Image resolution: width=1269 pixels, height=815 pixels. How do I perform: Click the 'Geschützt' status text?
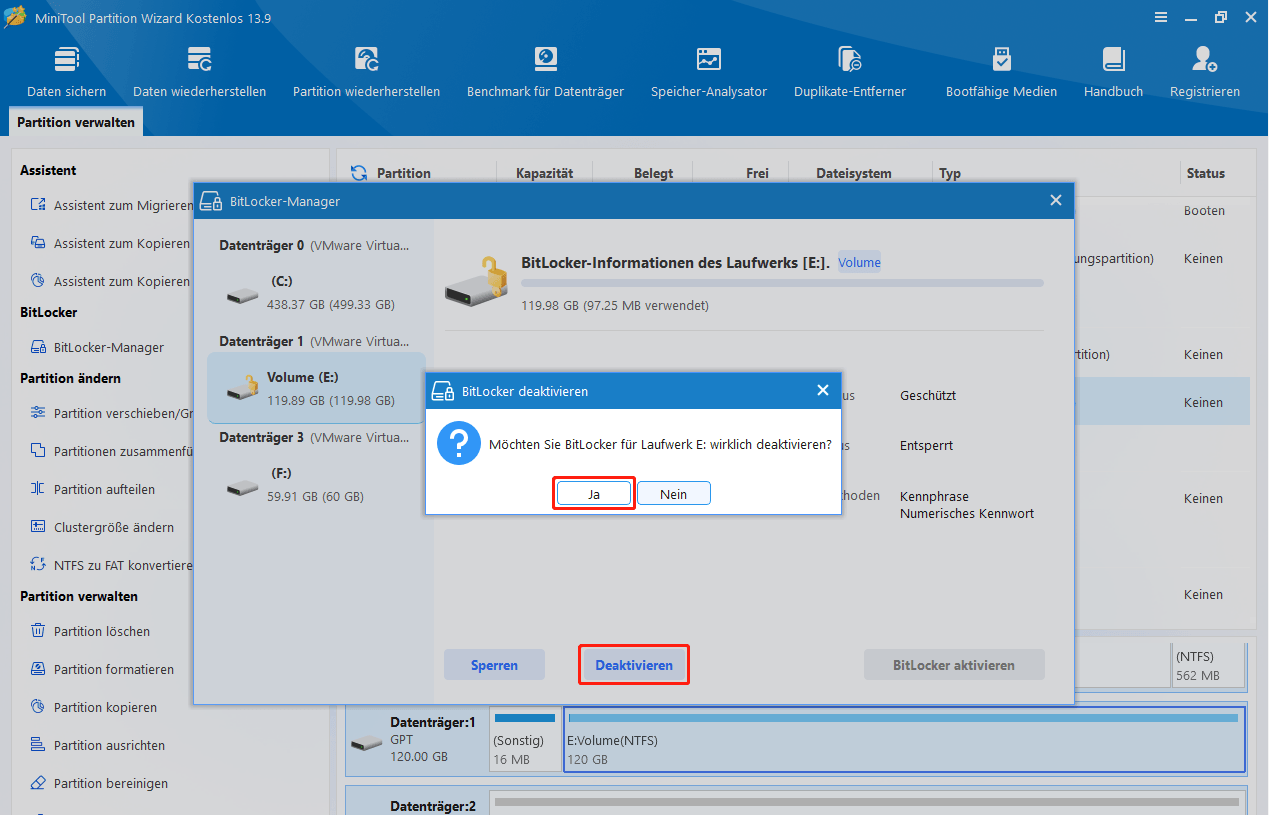[x=928, y=395]
